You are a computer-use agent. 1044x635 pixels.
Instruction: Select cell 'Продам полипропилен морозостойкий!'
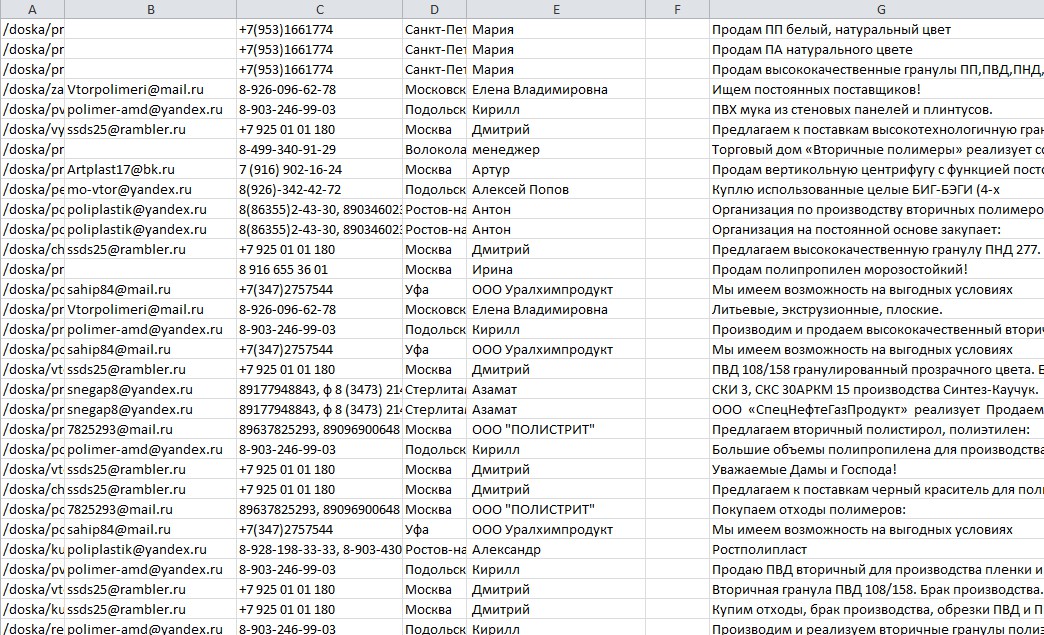877,269
